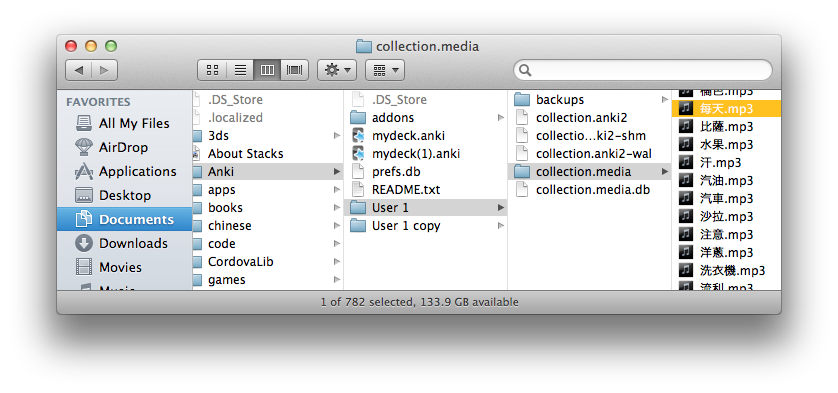
Task: Select the README.txt file
Action: (x=425, y=190)
